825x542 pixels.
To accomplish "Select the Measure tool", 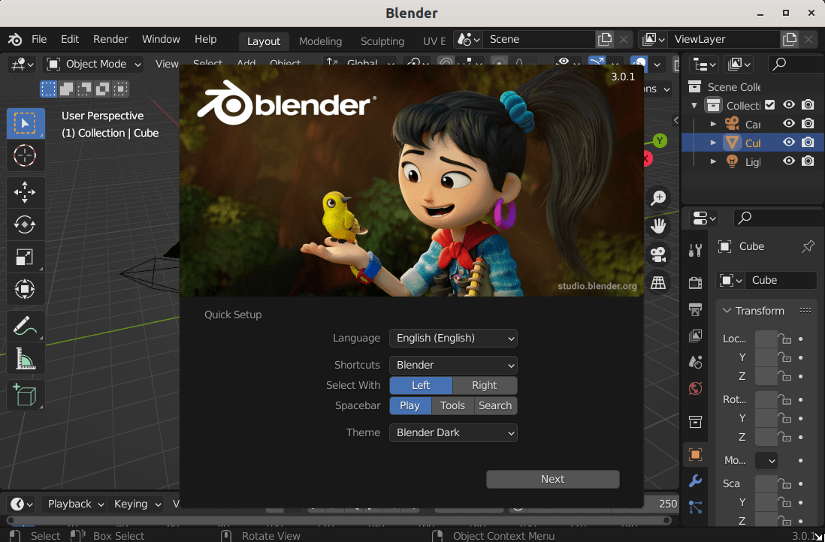I will pyautogui.click(x=25, y=358).
